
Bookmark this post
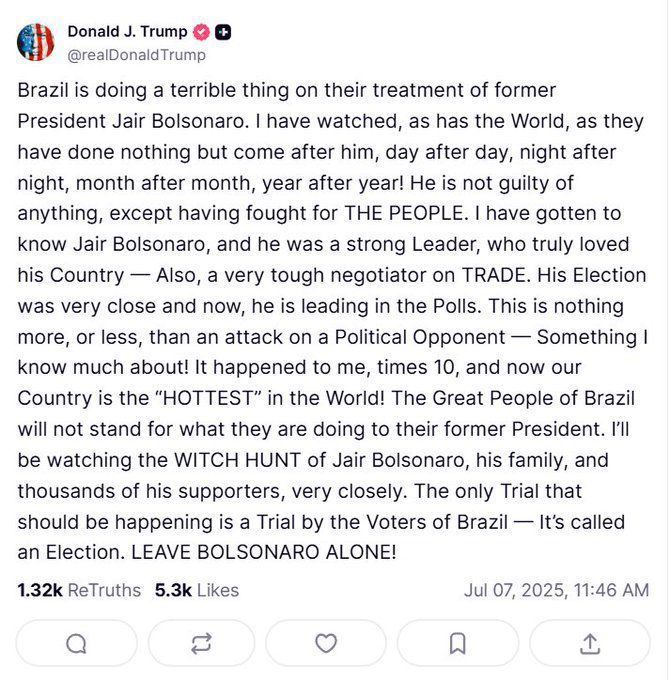[457, 643]
